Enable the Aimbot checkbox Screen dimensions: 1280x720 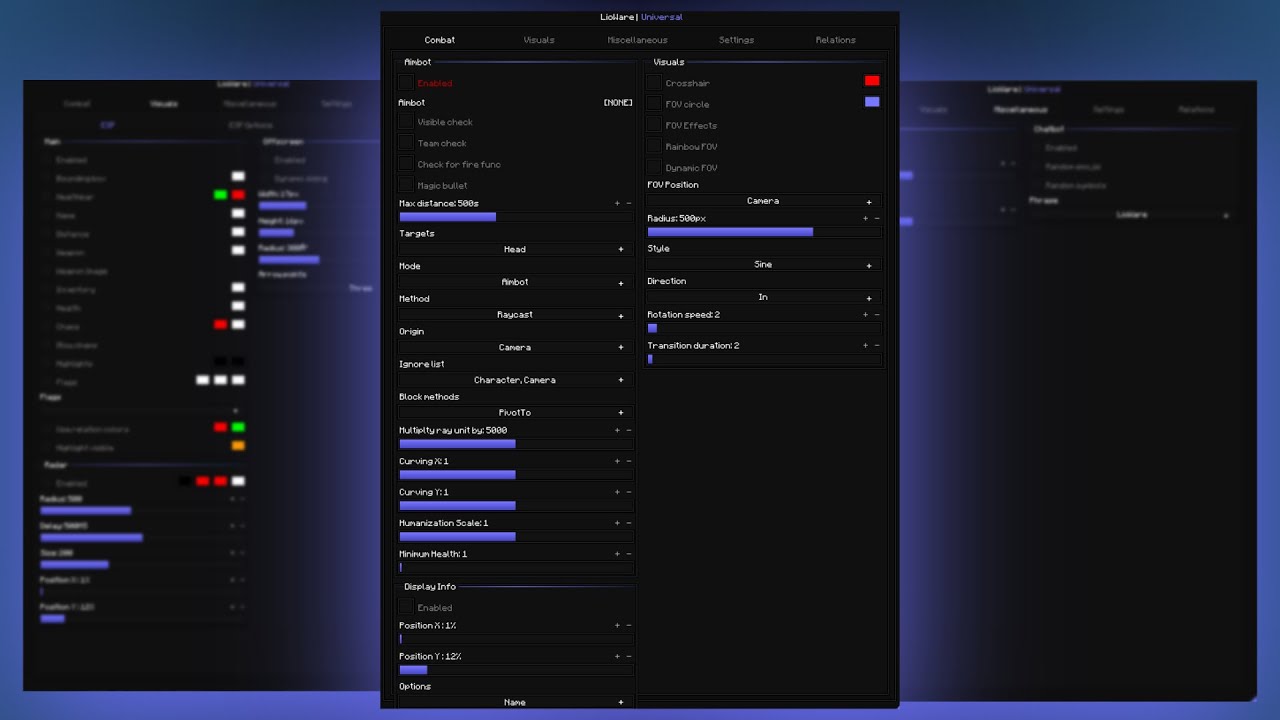(406, 83)
